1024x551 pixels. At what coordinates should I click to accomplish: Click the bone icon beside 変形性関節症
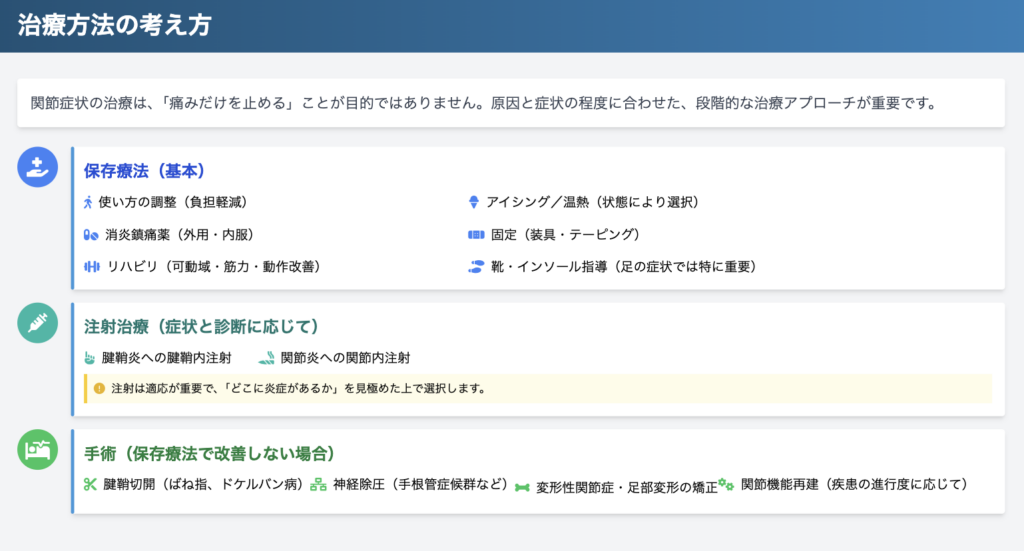pyautogui.click(x=522, y=488)
